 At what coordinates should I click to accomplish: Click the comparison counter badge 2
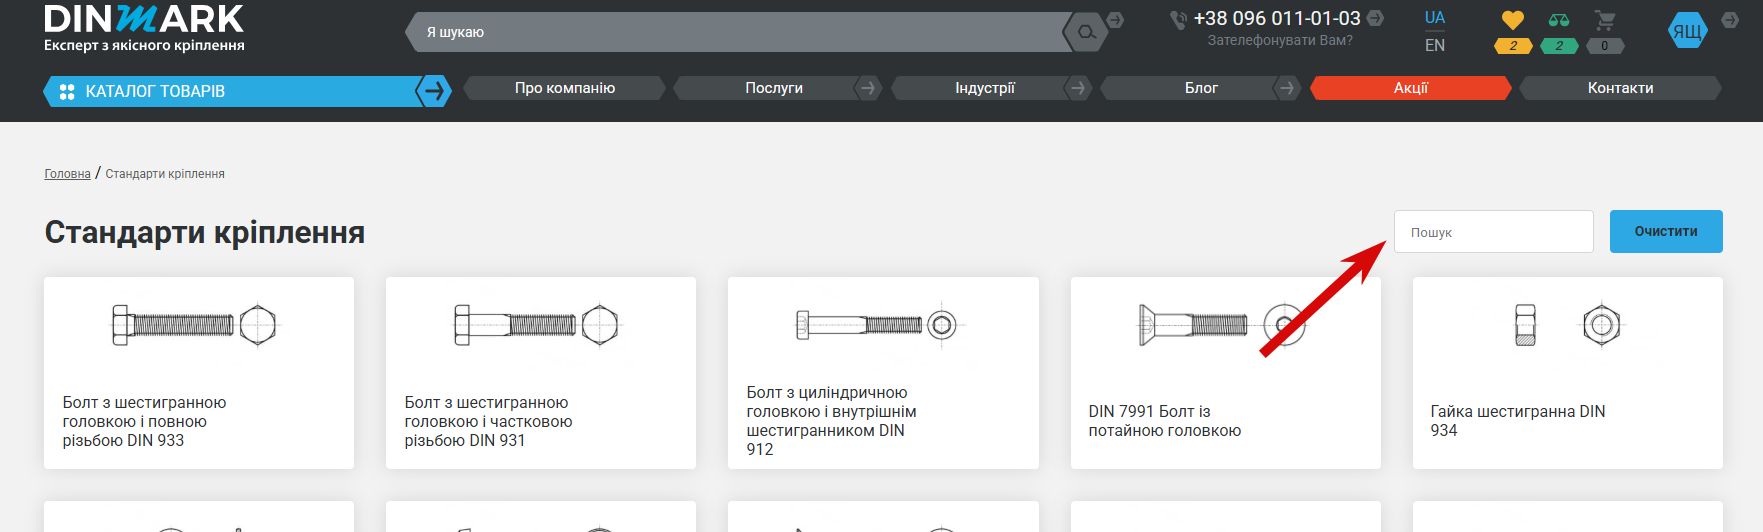1559,46
